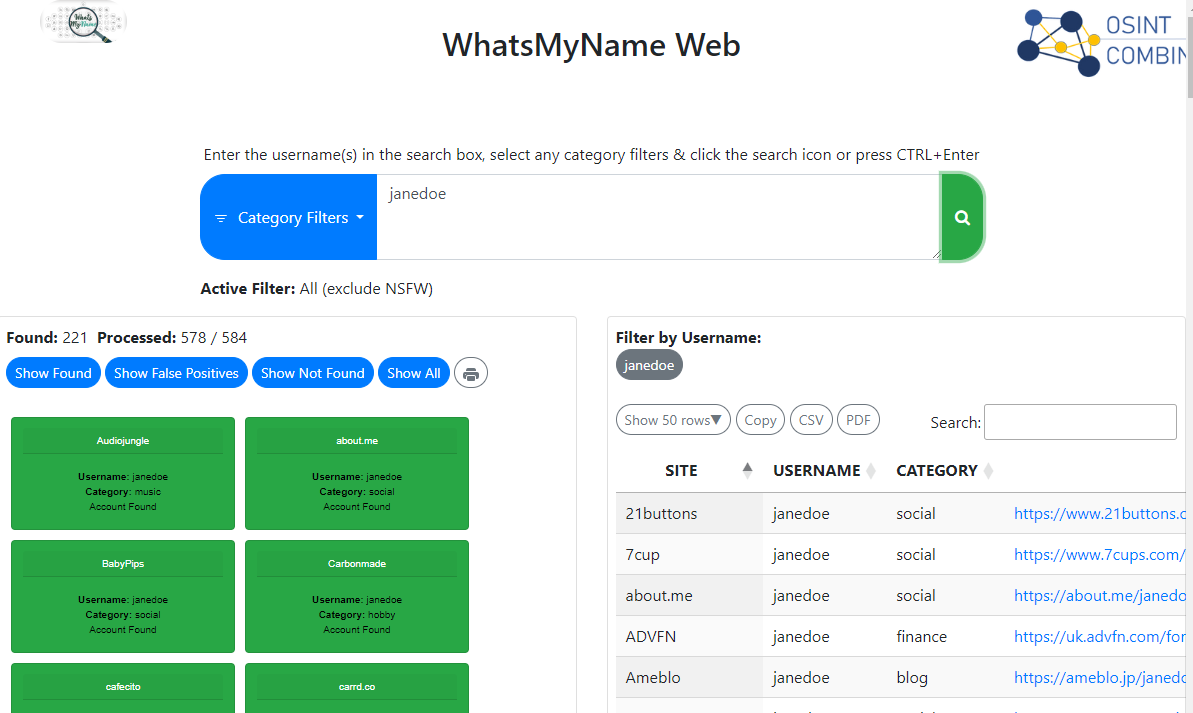Click Show Found button

53,374
